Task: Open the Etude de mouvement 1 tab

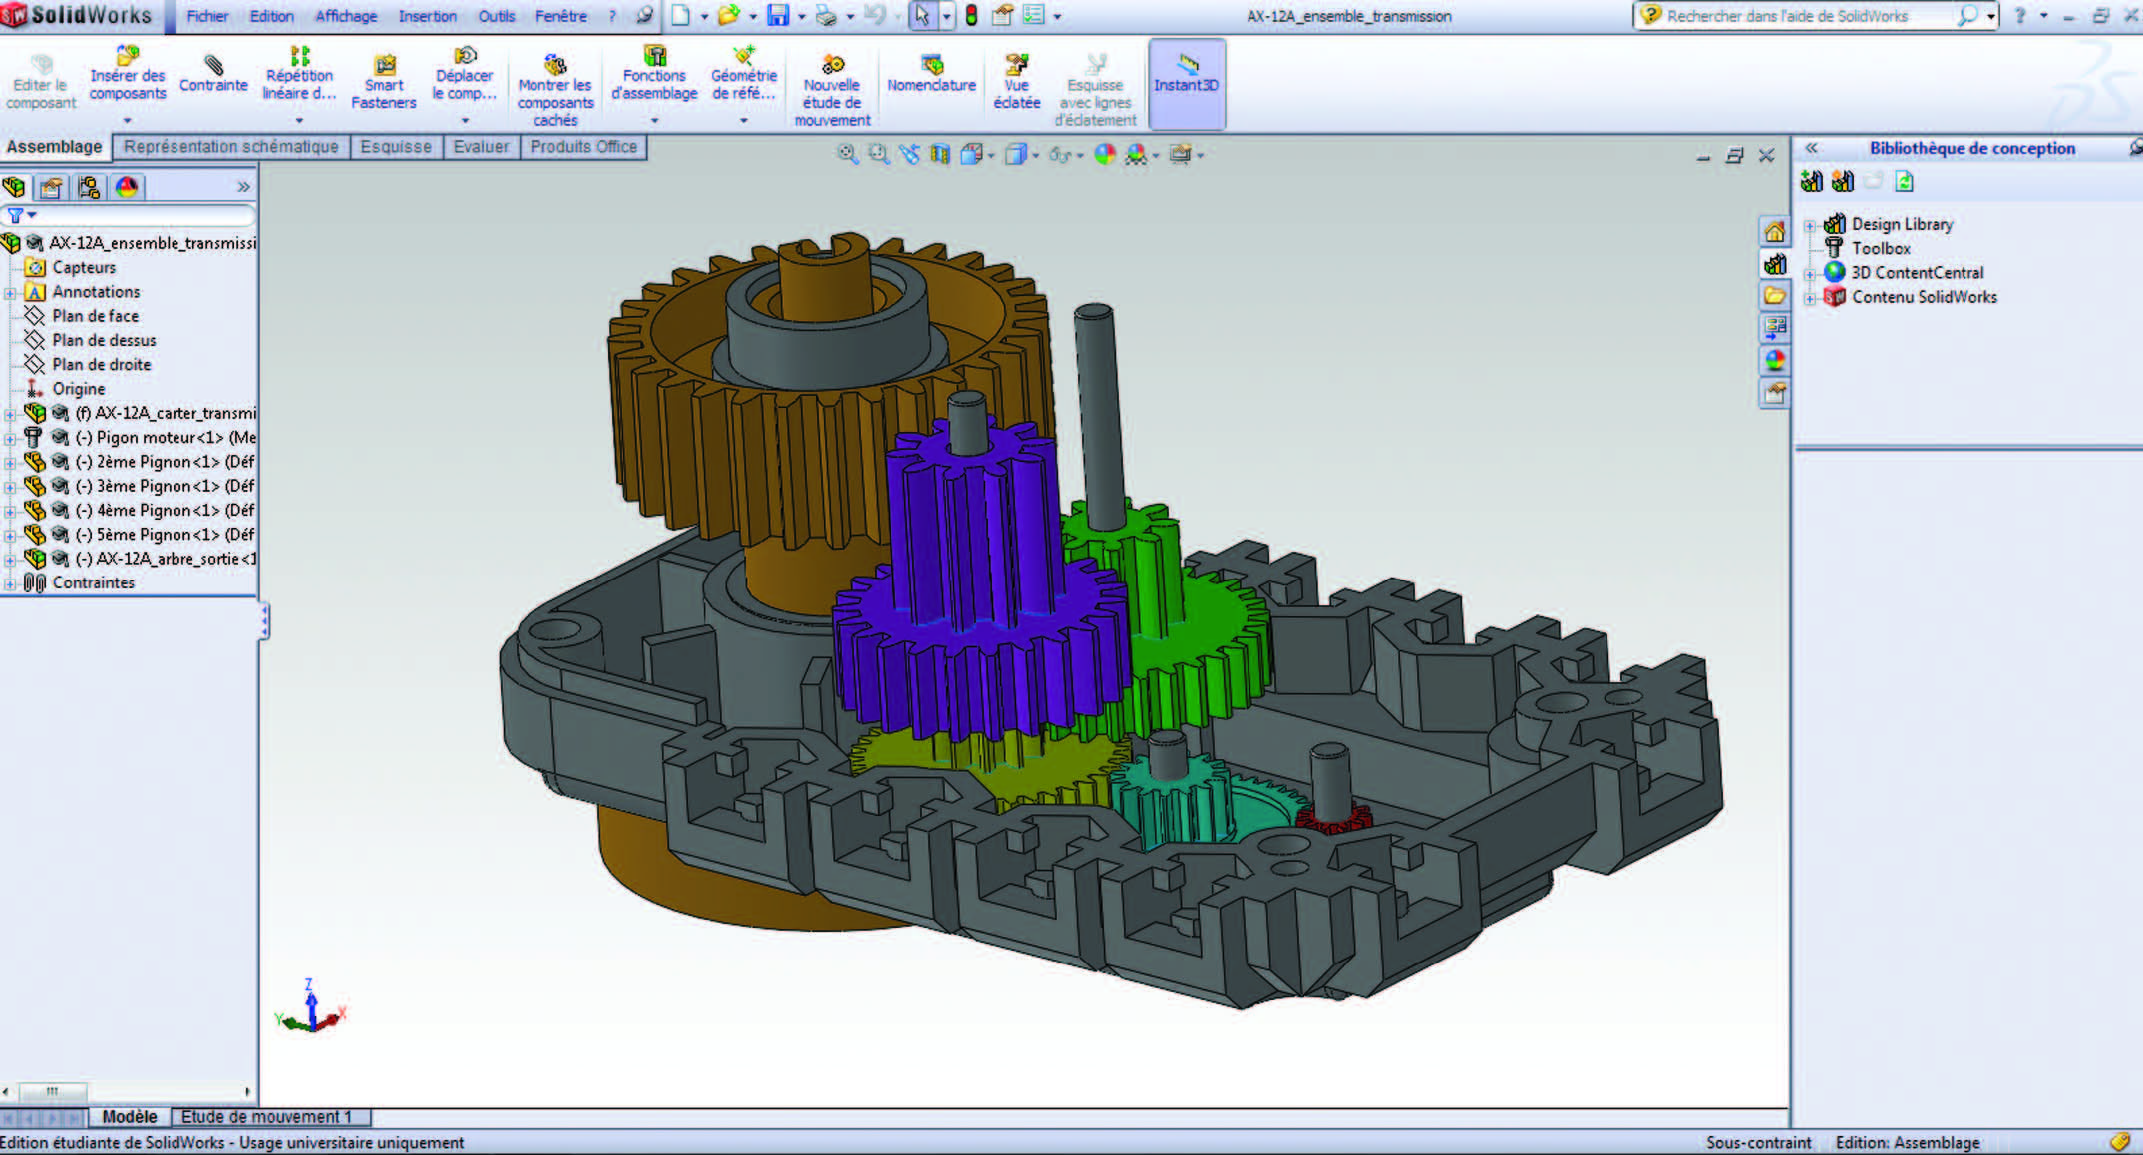Action: tap(267, 1117)
